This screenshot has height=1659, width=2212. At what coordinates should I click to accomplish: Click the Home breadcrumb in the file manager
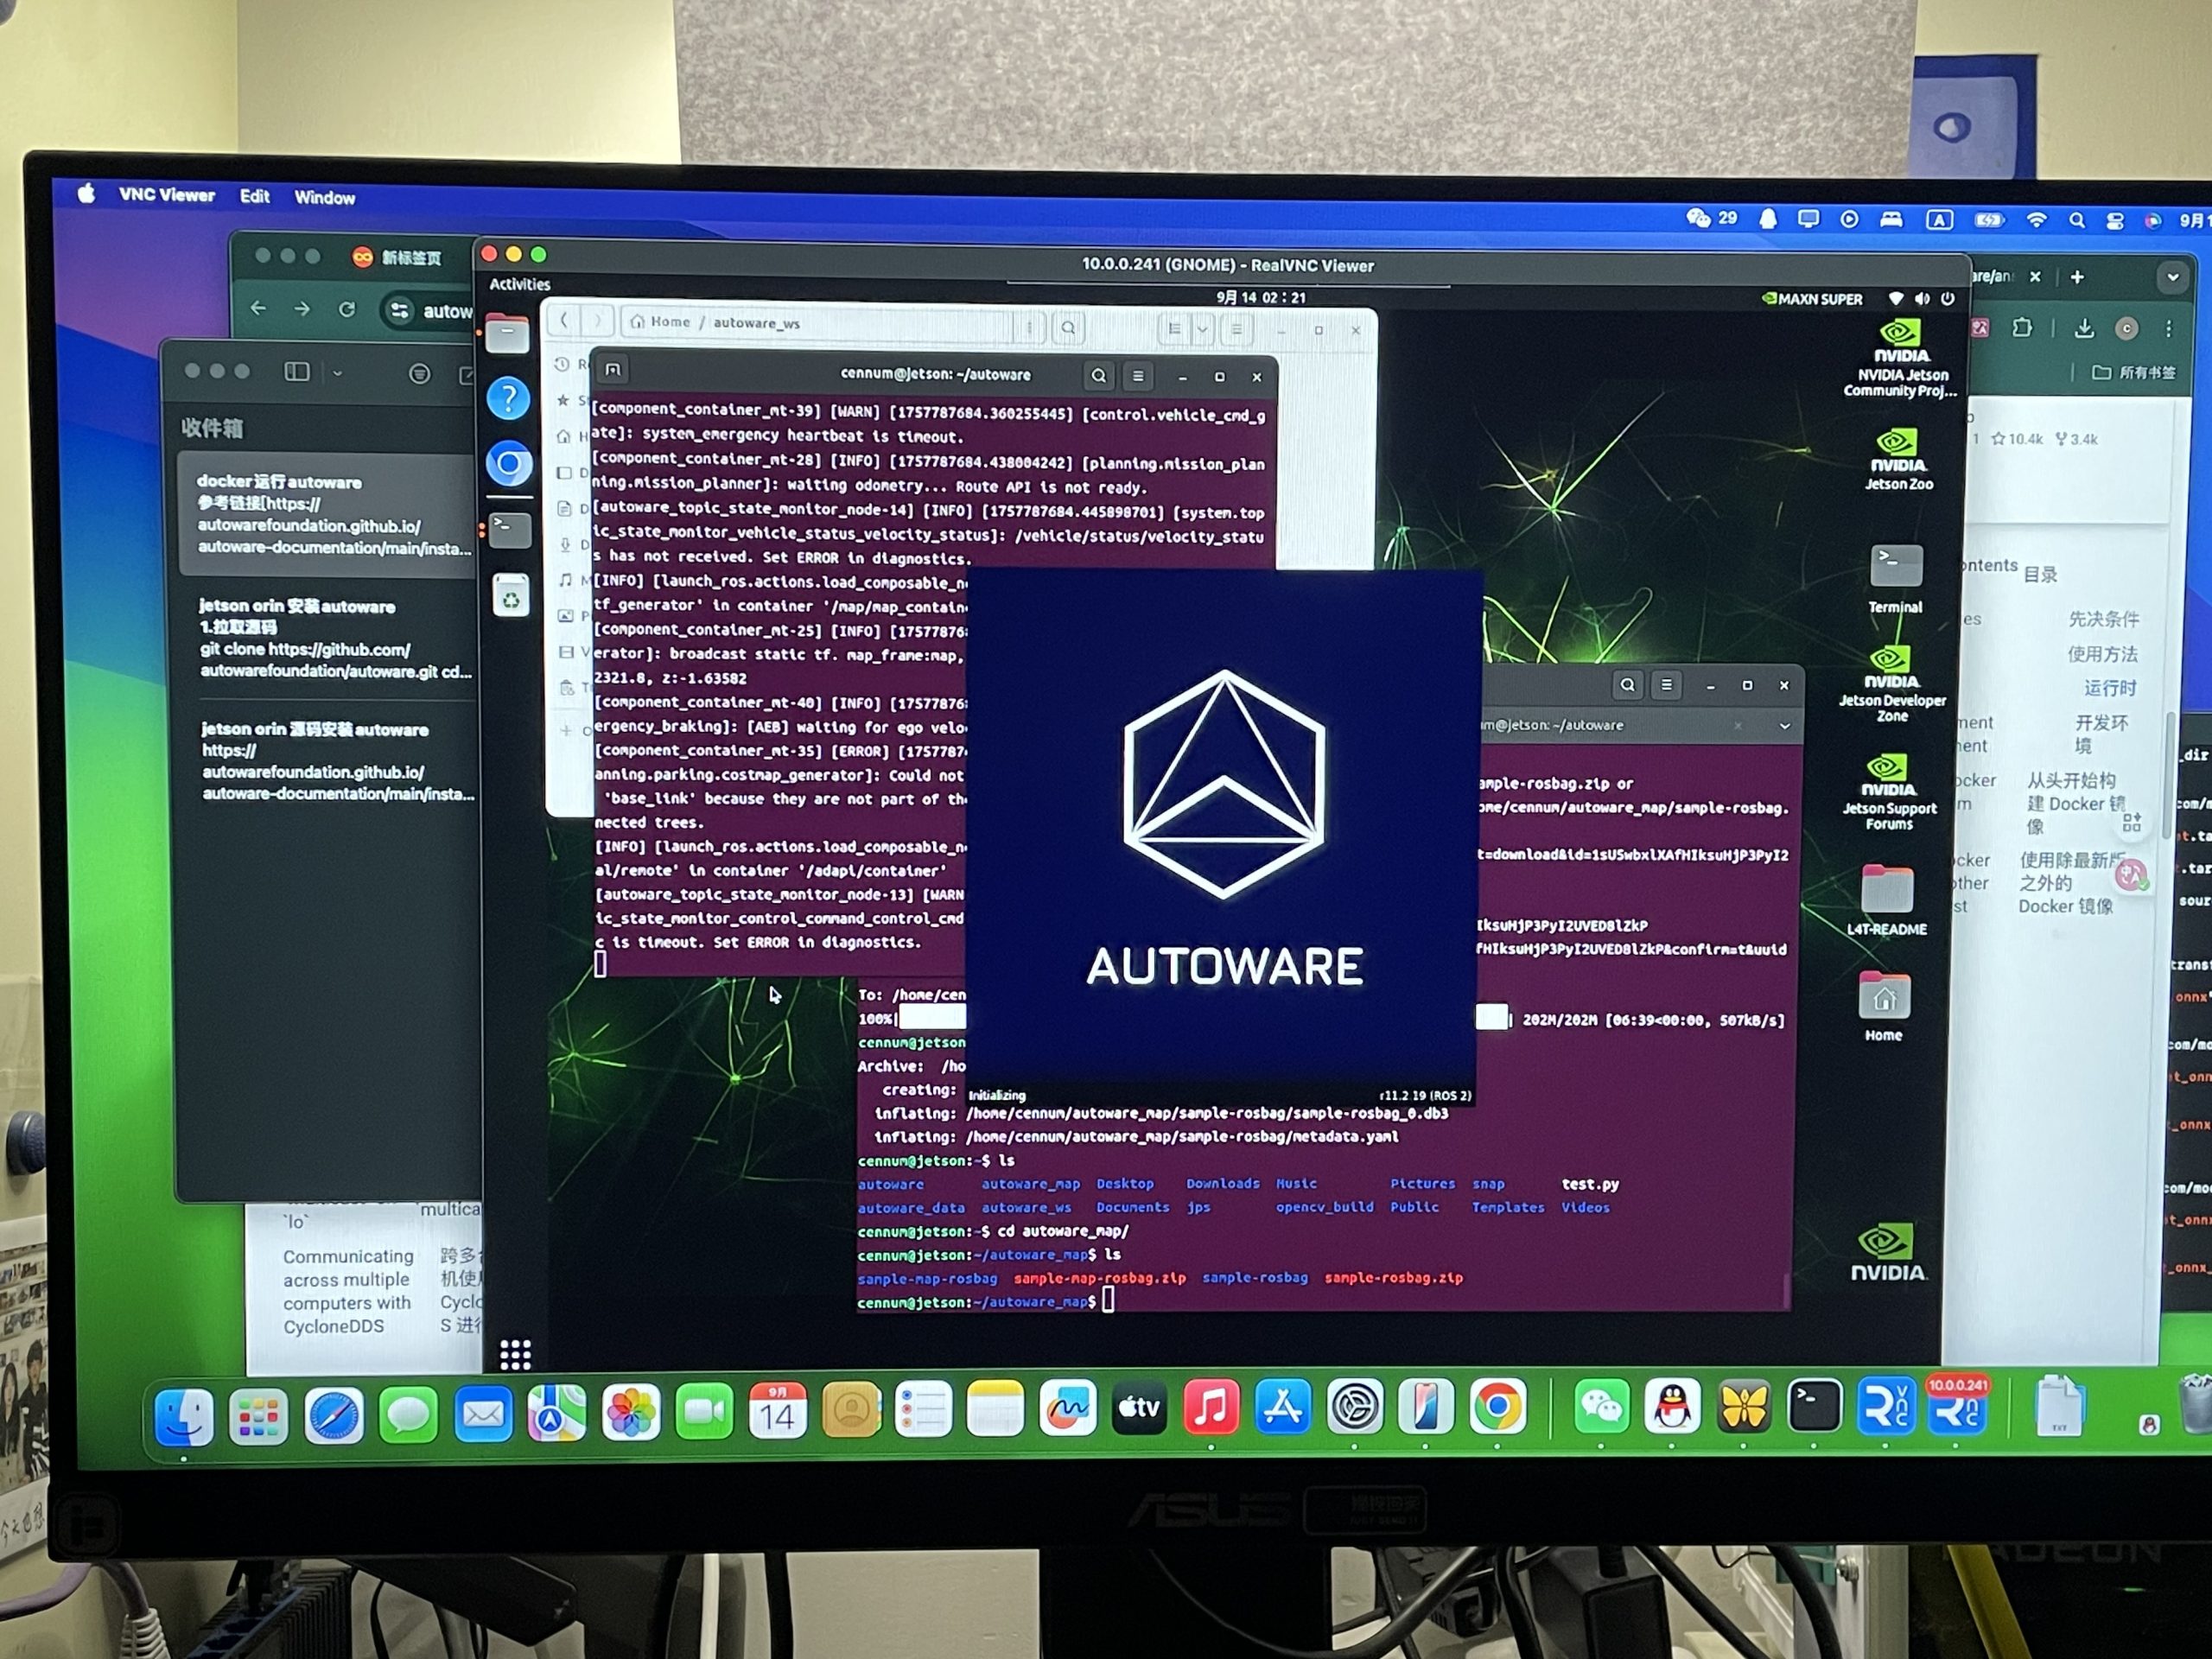pyautogui.click(x=662, y=322)
